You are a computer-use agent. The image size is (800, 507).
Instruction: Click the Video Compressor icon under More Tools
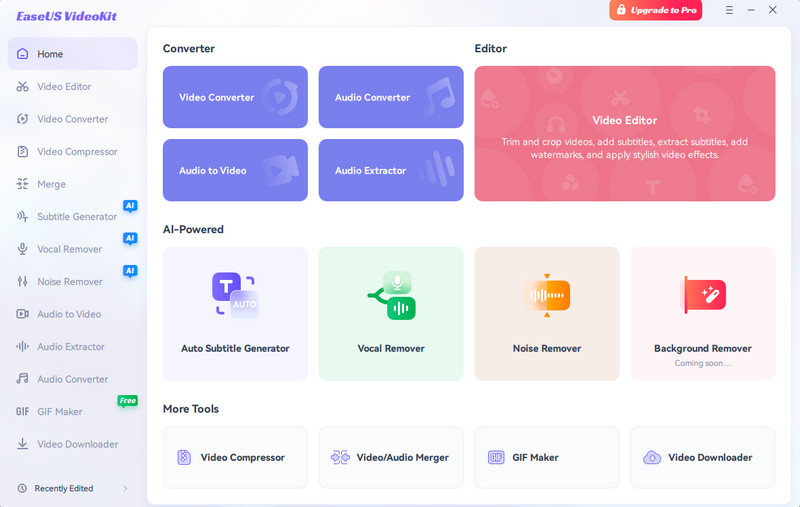(x=184, y=457)
